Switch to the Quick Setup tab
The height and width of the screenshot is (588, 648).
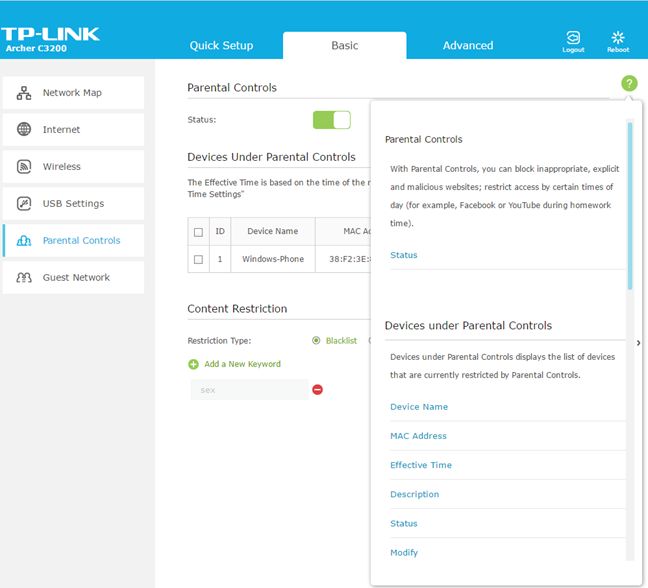tap(221, 45)
